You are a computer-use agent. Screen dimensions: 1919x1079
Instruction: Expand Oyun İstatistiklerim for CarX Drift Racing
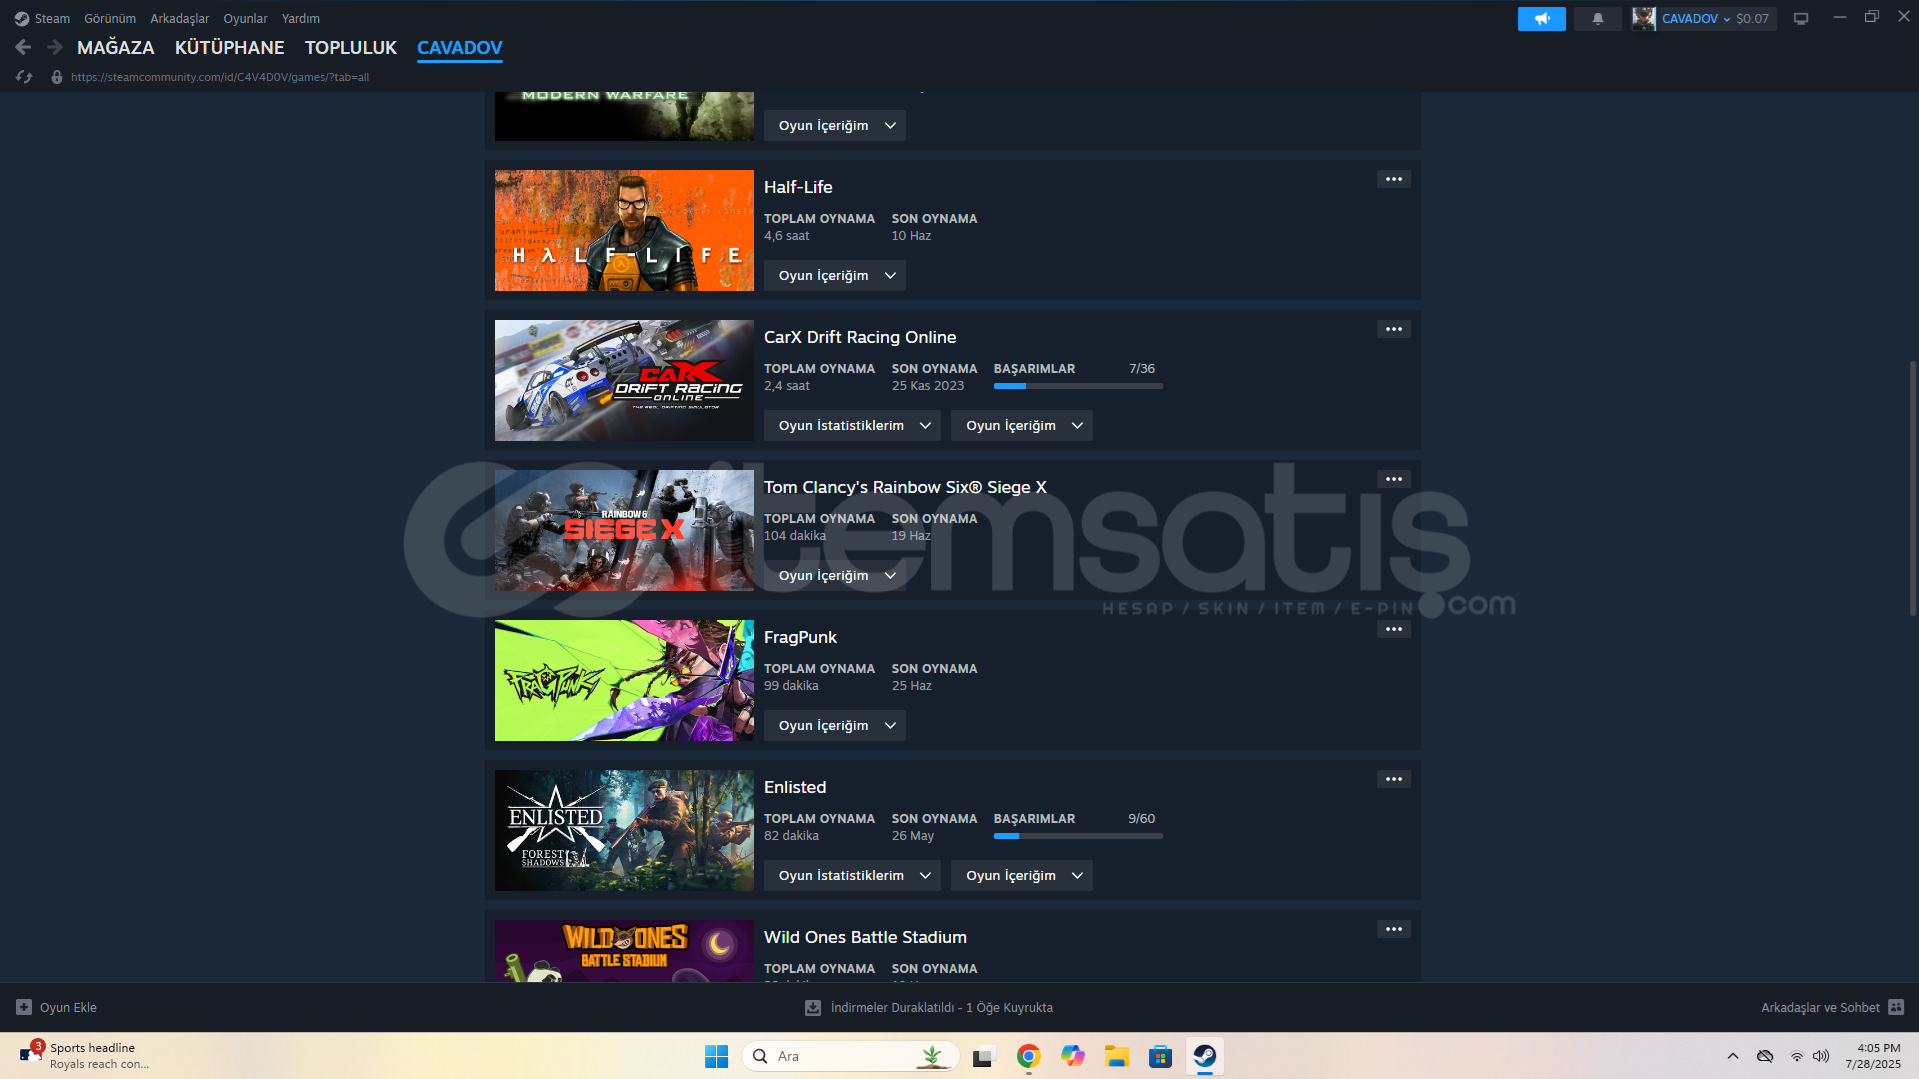tap(852, 426)
